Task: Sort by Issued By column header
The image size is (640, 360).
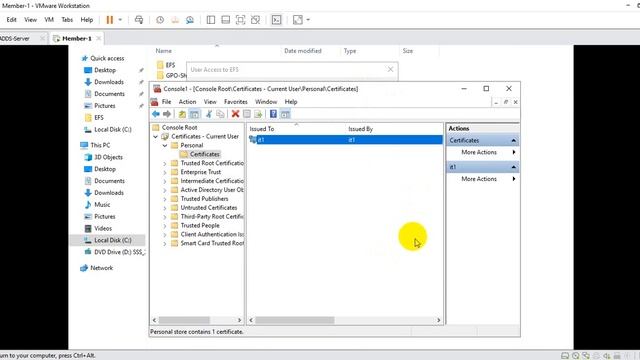Action: tap(360, 129)
